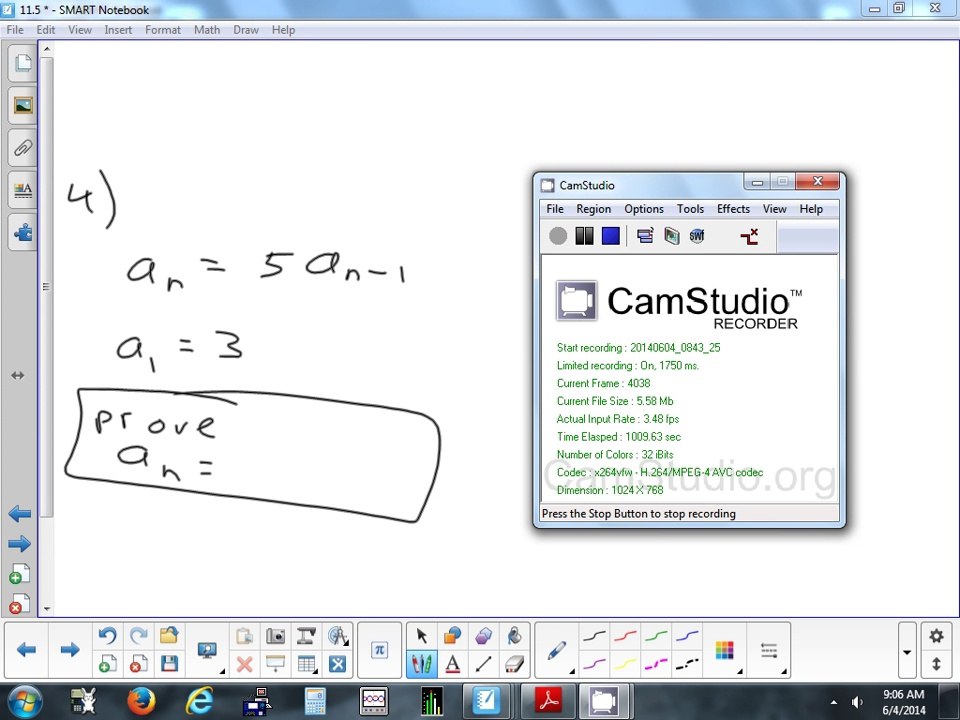960x720 pixels.
Task: Open the line style dropdown
Action: point(770,650)
